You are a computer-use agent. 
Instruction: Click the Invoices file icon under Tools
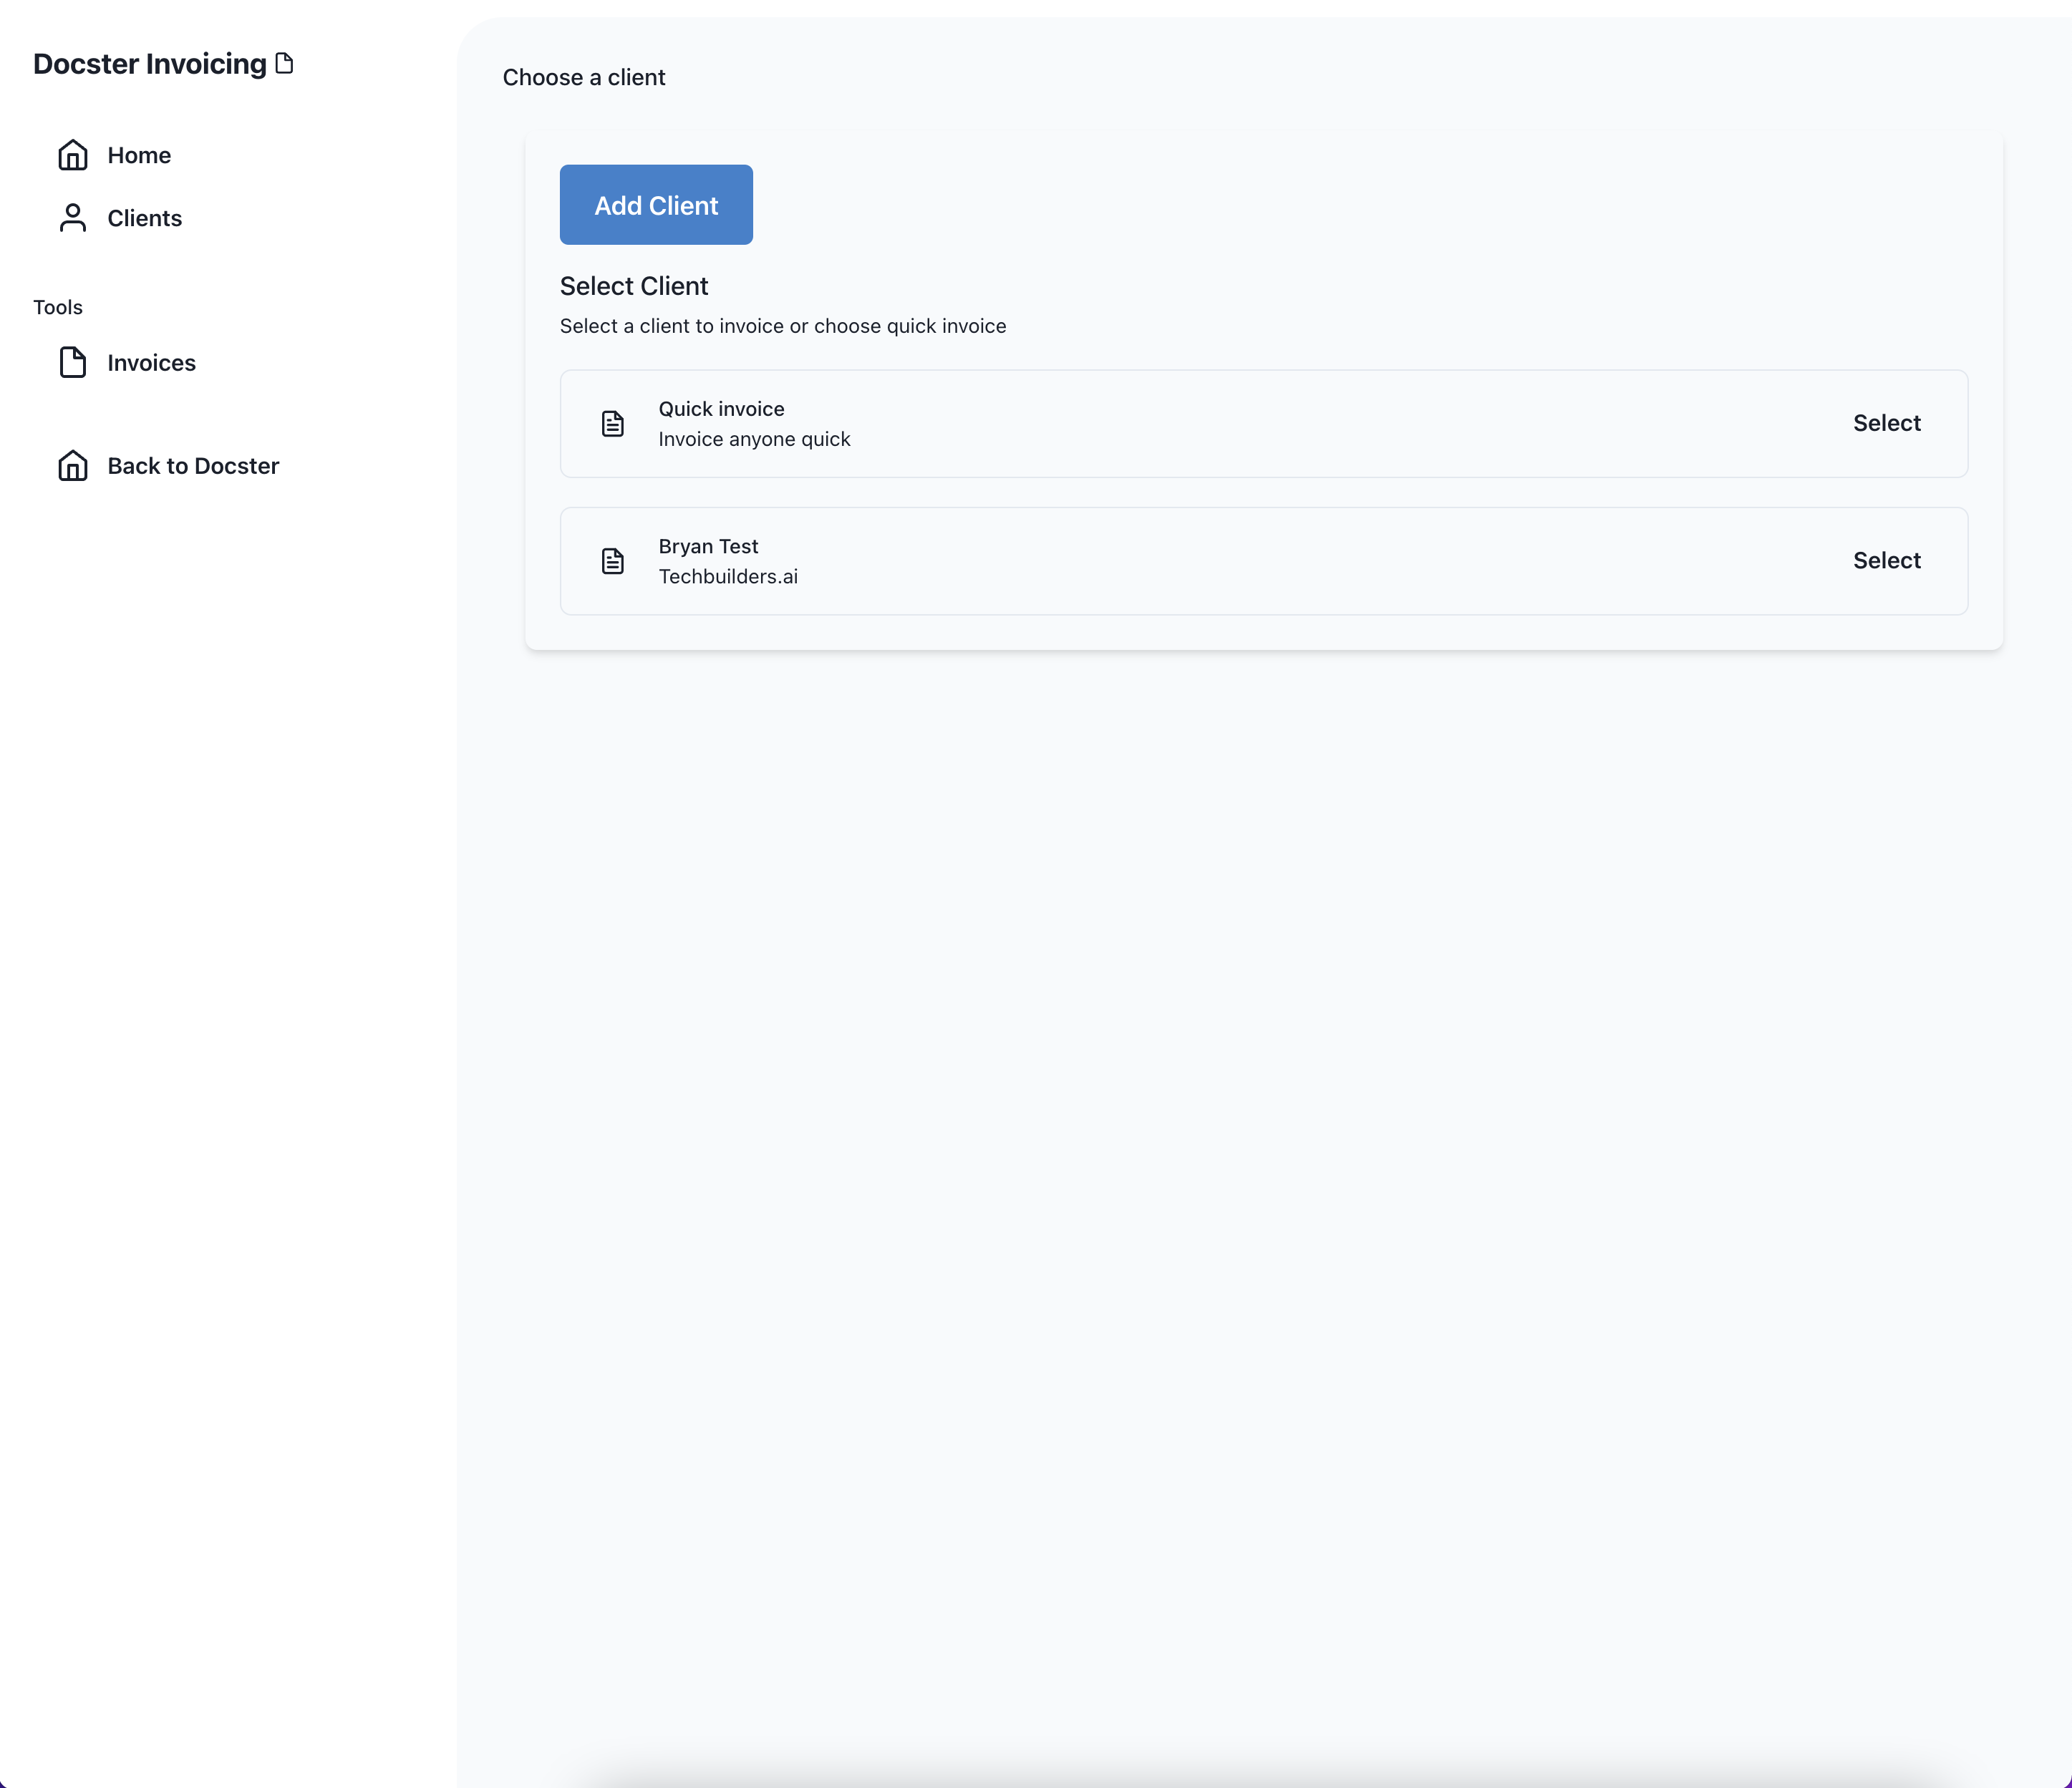pos(73,363)
